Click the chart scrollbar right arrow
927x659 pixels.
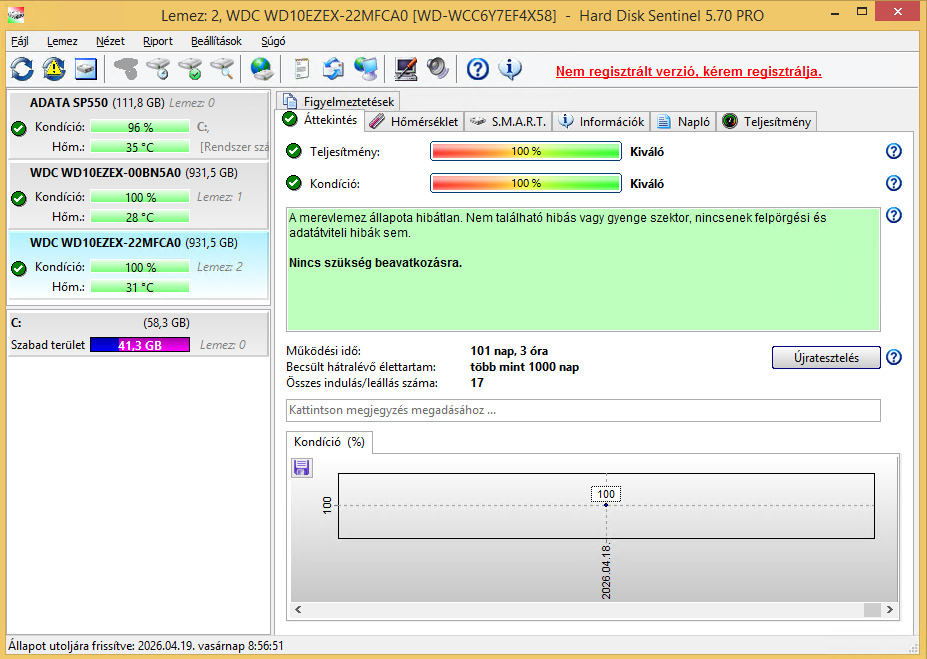coord(890,609)
